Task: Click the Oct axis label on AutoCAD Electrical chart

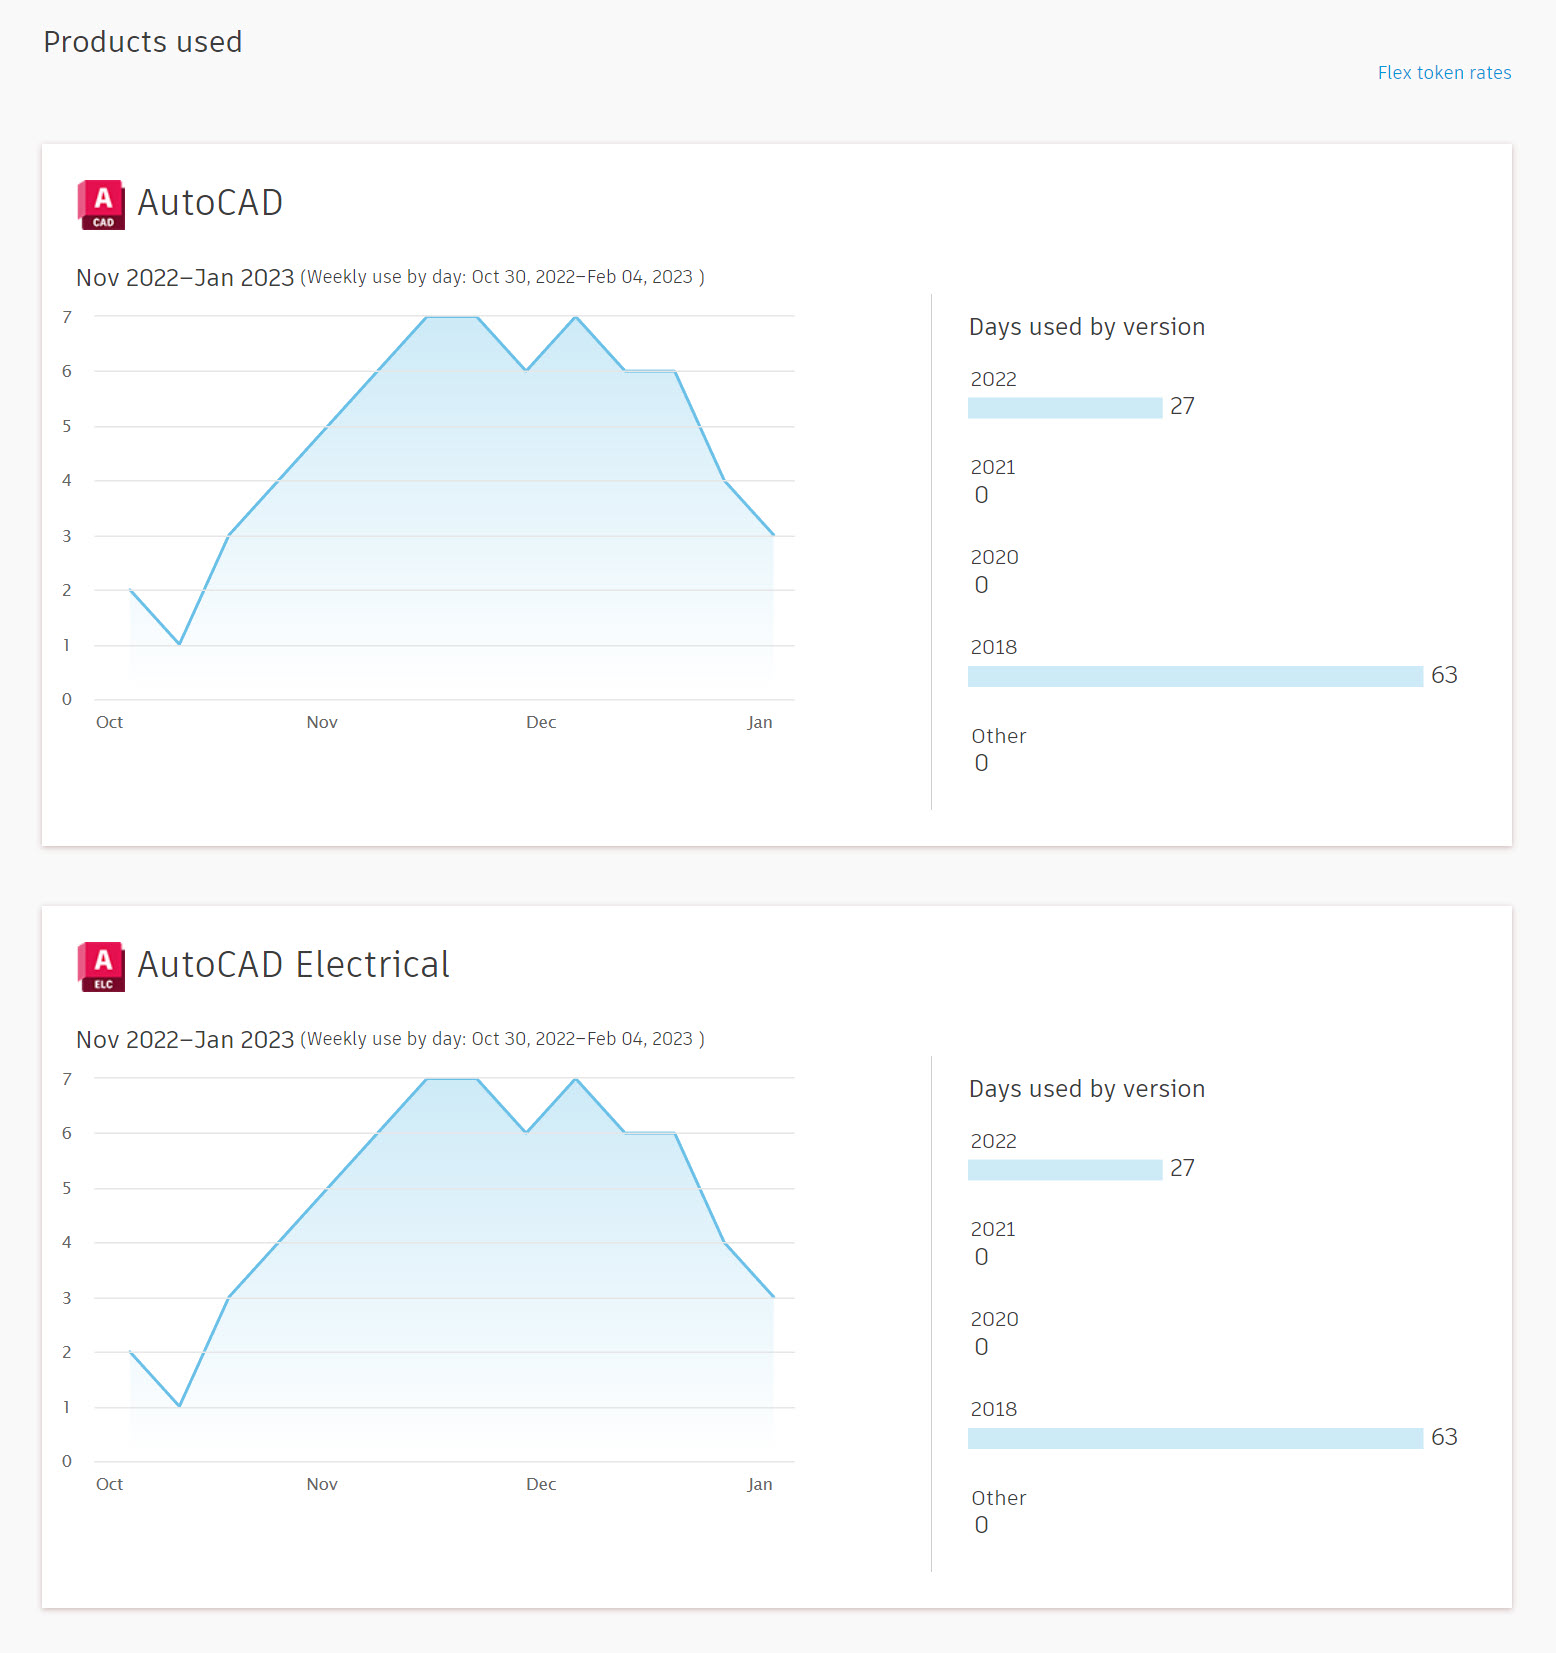Action: click(109, 1485)
